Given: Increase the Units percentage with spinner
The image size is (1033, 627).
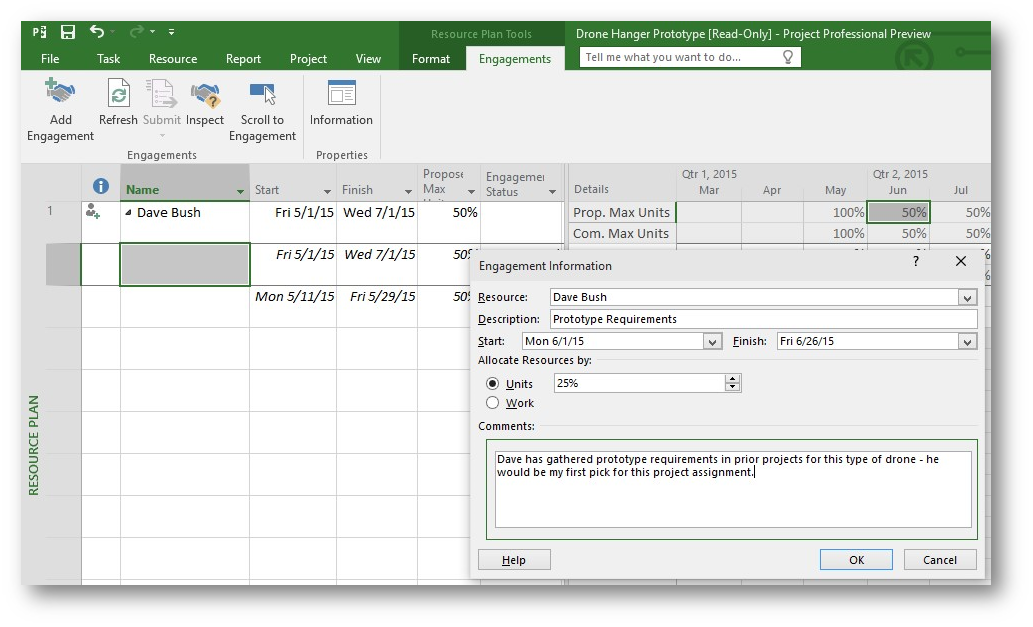Looking at the screenshot, I should (x=733, y=379).
